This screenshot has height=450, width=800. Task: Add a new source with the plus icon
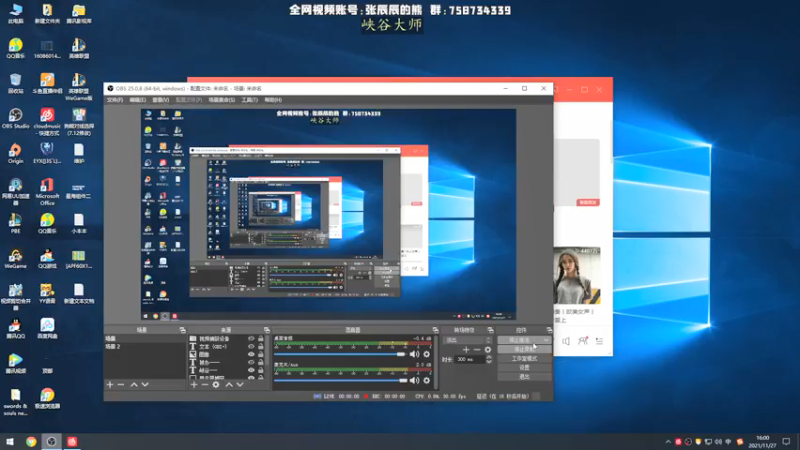pos(193,385)
